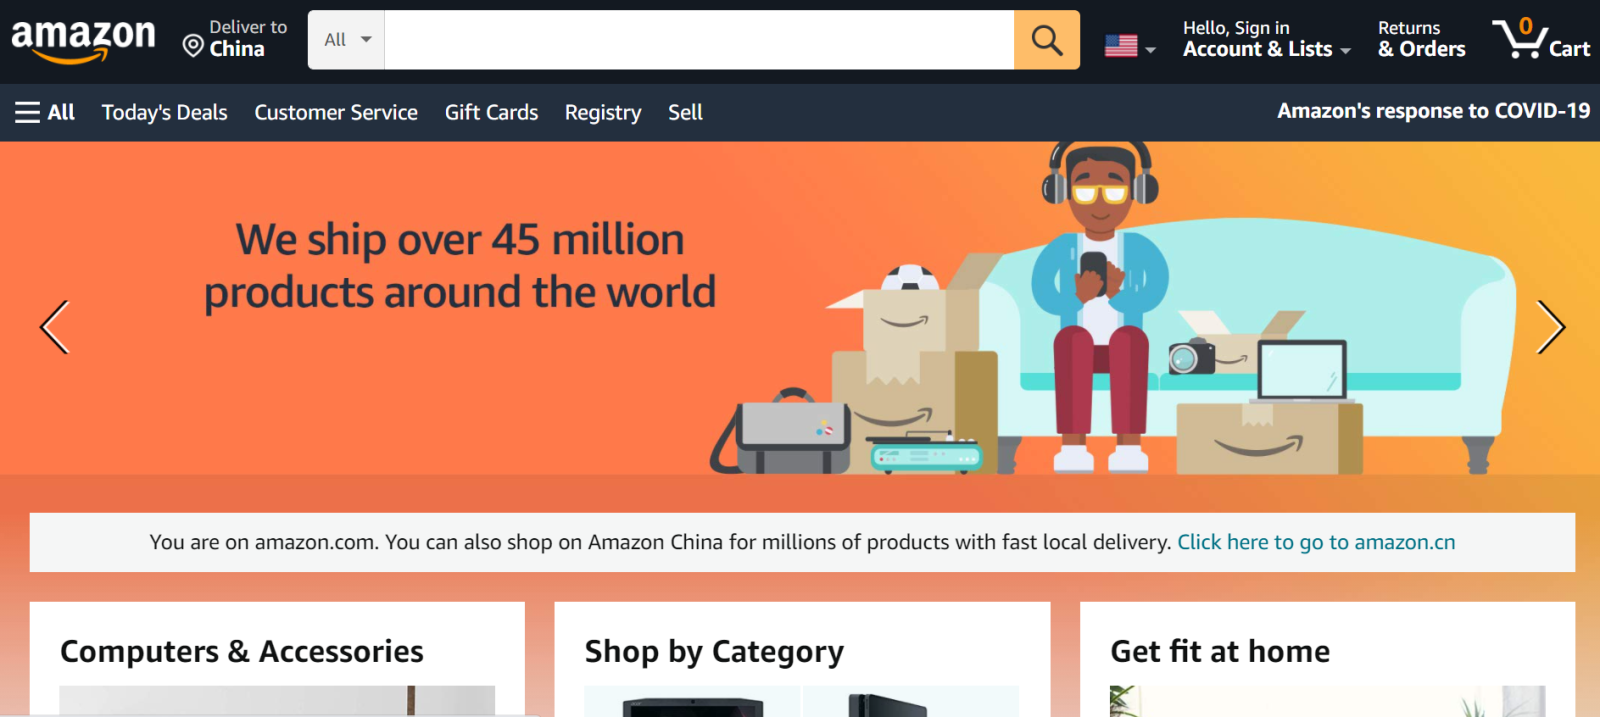The image size is (1600, 717).
Task: Go to previous banner slide arrow
Action: click(54, 327)
